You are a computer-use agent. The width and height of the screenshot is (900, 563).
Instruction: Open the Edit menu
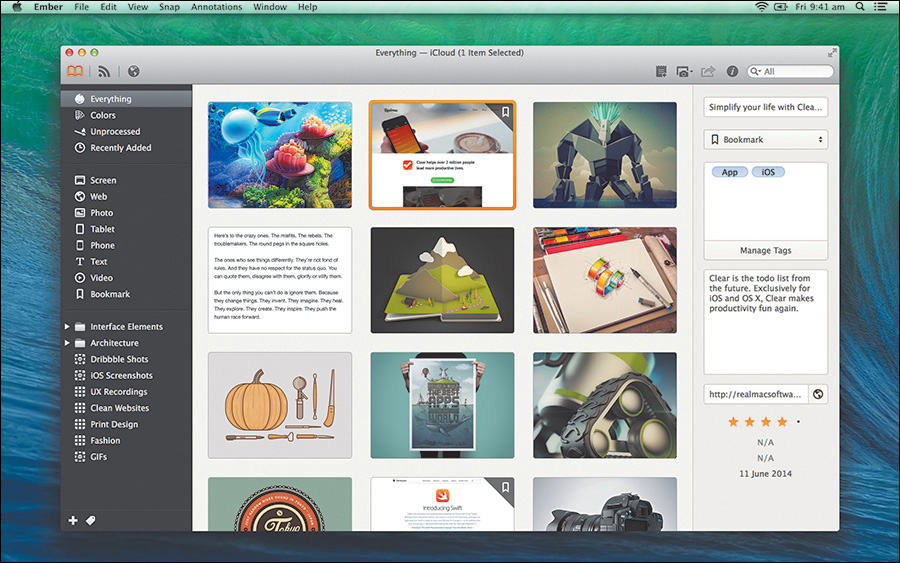(108, 7)
